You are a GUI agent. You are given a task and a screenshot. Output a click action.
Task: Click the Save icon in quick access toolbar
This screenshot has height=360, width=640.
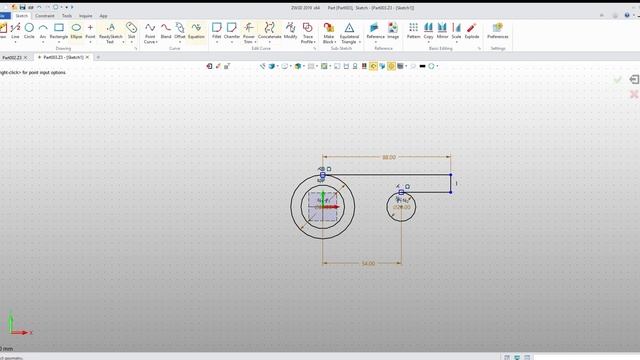pyautogui.click(x=22, y=7)
